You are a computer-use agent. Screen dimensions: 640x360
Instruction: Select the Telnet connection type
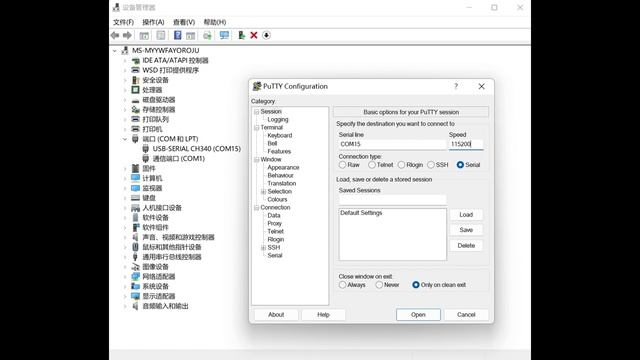(372, 165)
